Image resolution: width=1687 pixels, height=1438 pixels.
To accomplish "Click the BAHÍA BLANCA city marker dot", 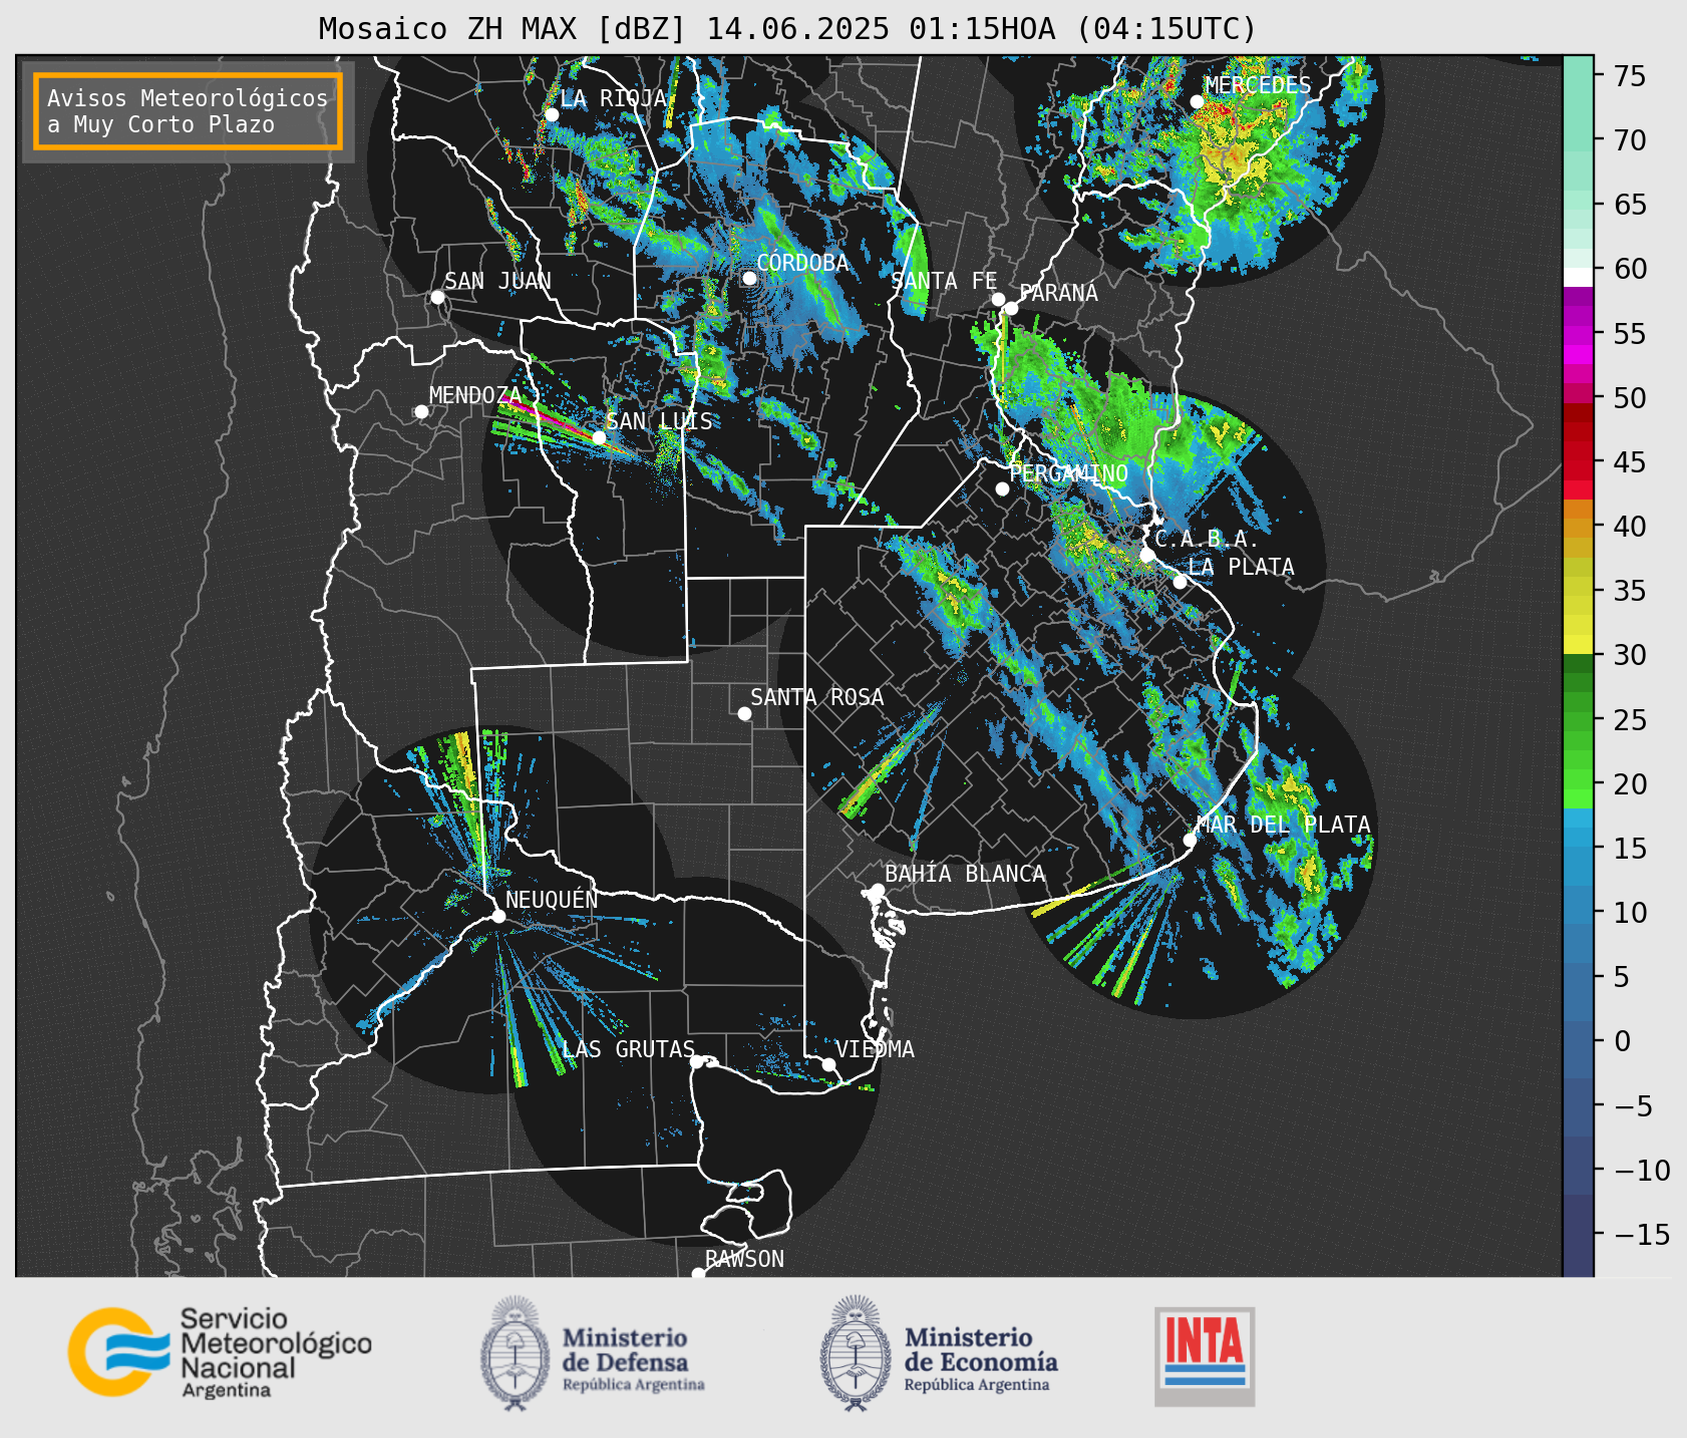I will click(878, 890).
